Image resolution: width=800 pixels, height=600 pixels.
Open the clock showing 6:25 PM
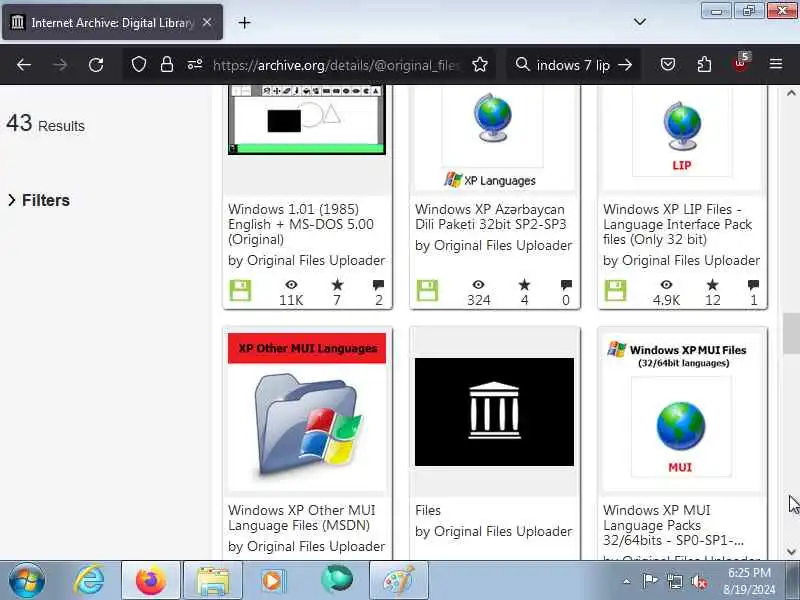[x=748, y=581]
